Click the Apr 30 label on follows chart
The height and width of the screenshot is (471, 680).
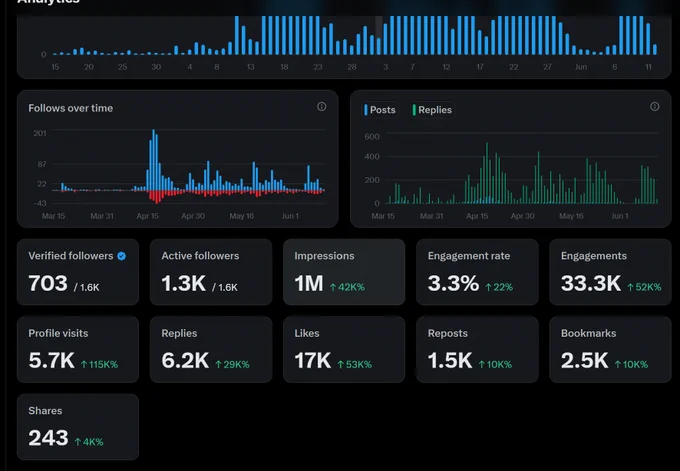coord(193,216)
